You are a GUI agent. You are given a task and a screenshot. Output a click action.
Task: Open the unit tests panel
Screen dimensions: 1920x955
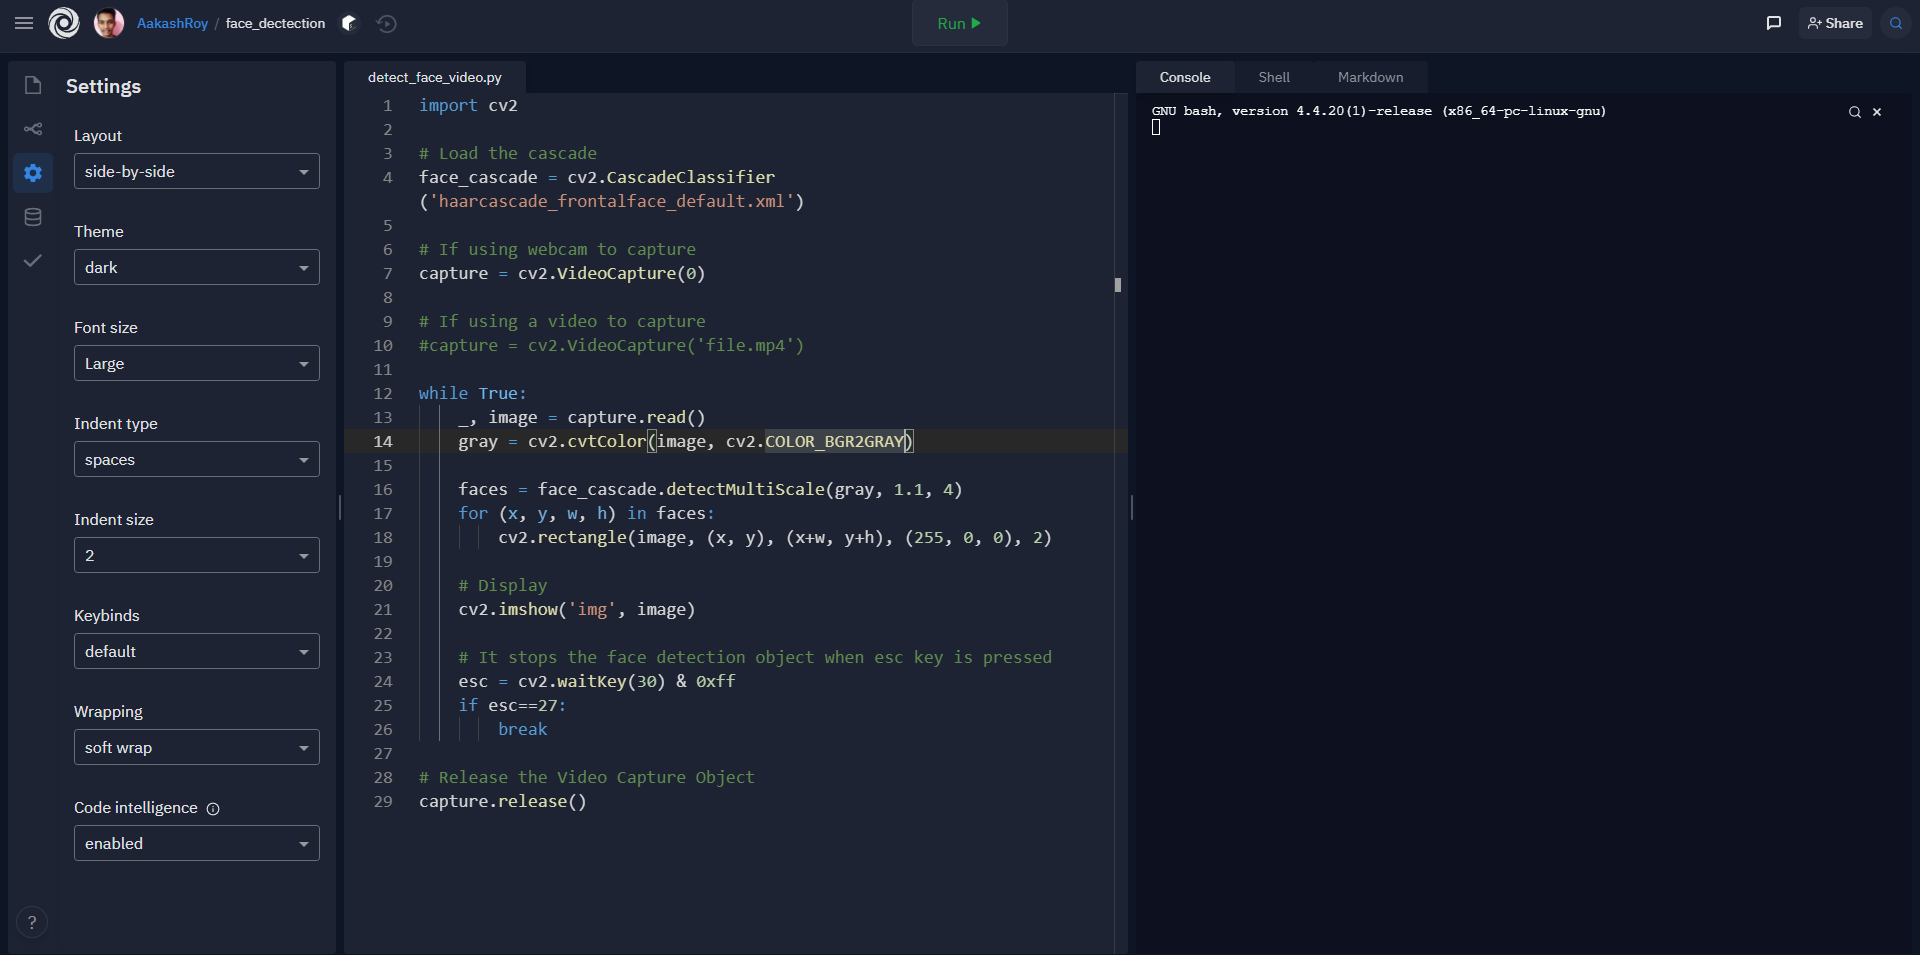(33, 261)
